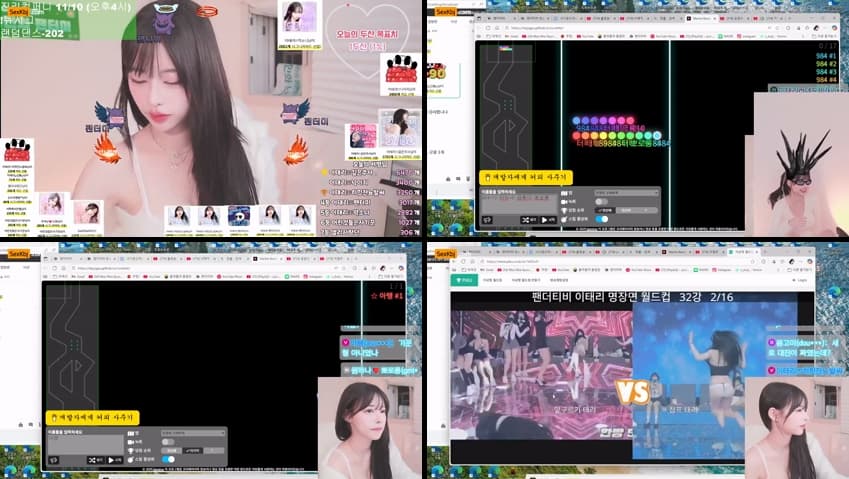Start the race with play button in rainbow marbles frame

tap(548, 220)
